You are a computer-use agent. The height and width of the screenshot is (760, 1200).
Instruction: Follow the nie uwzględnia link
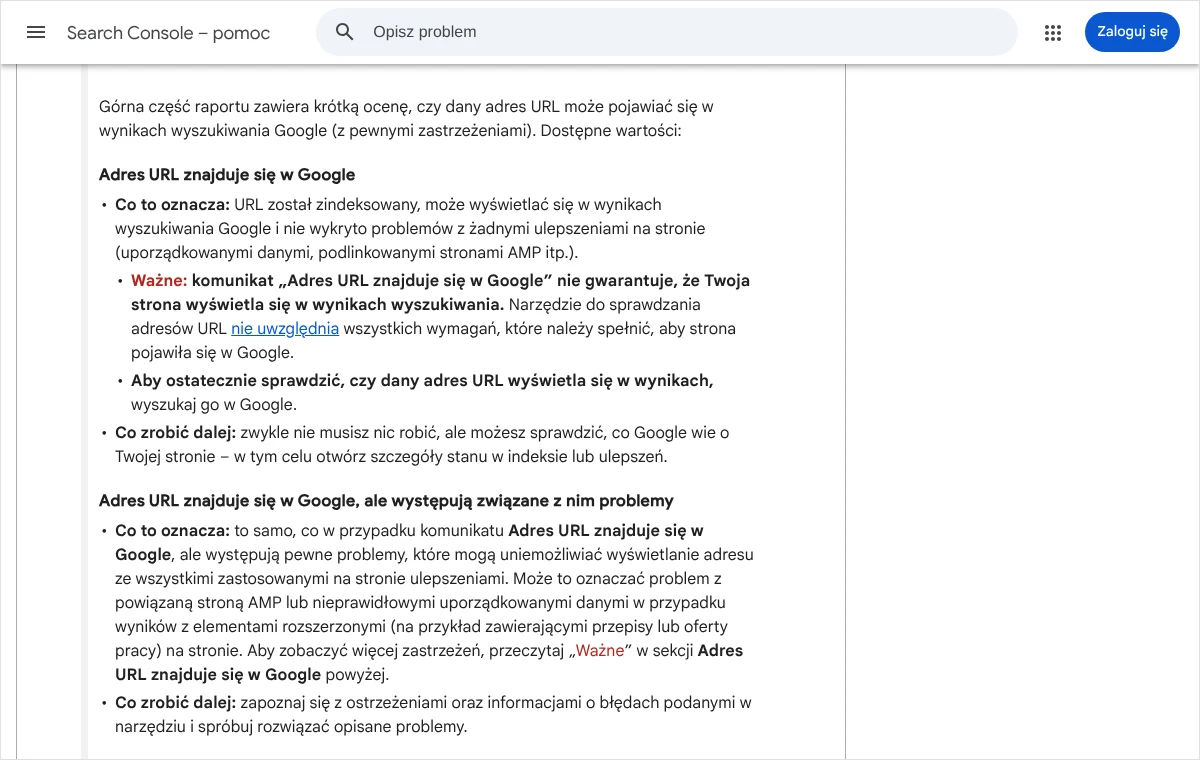(285, 329)
